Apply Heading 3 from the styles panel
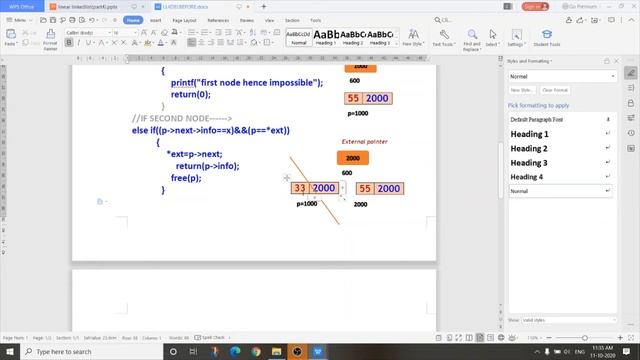640x360 pixels. 560,163
